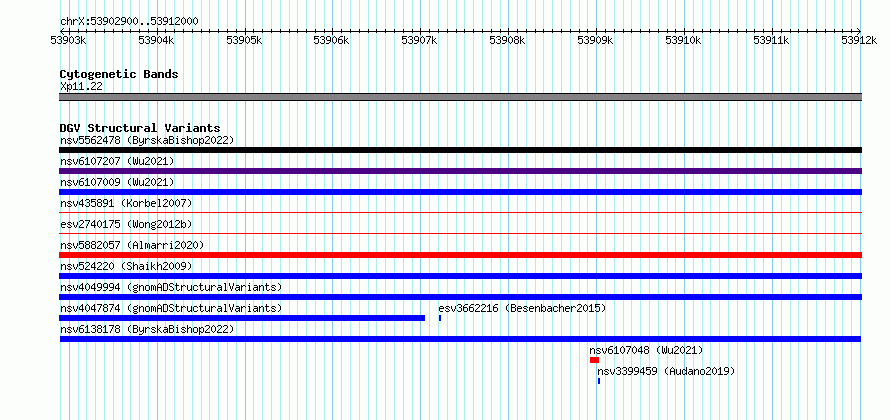Viewport: 890px width, 420px height.
Task: Click the nsv6138178 (ByrskaBishop2022) label
Action: (147, 329)
